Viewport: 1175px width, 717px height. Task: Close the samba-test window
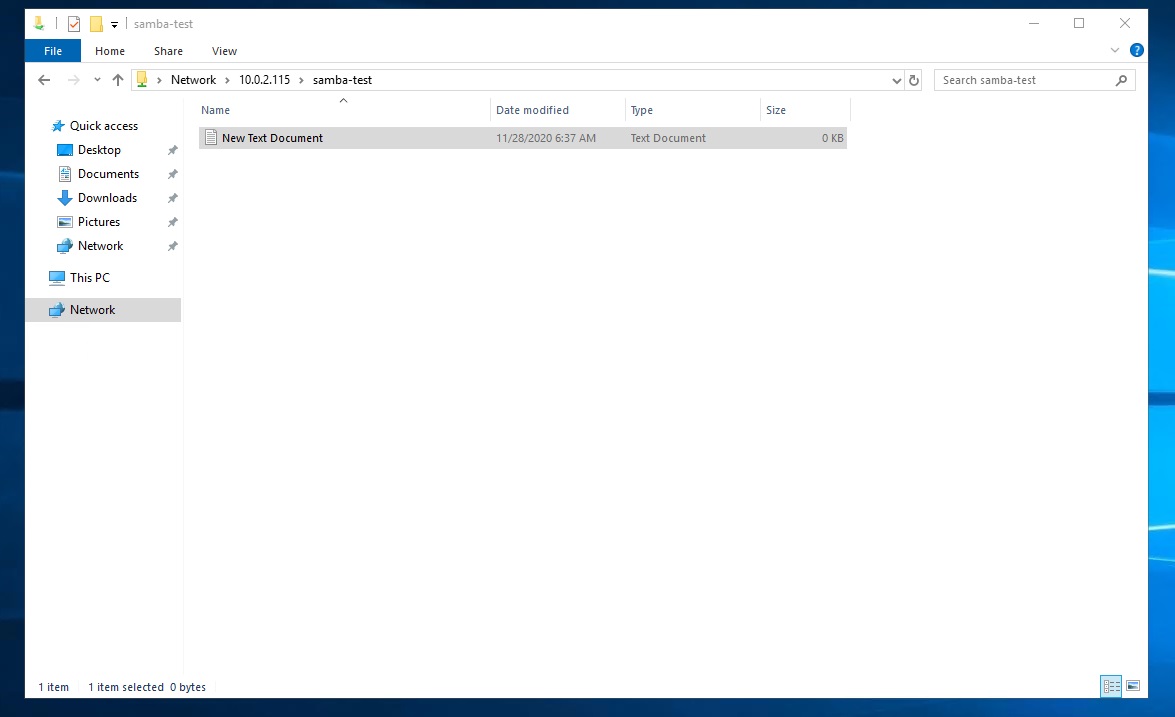click(x=1125, y=23)
